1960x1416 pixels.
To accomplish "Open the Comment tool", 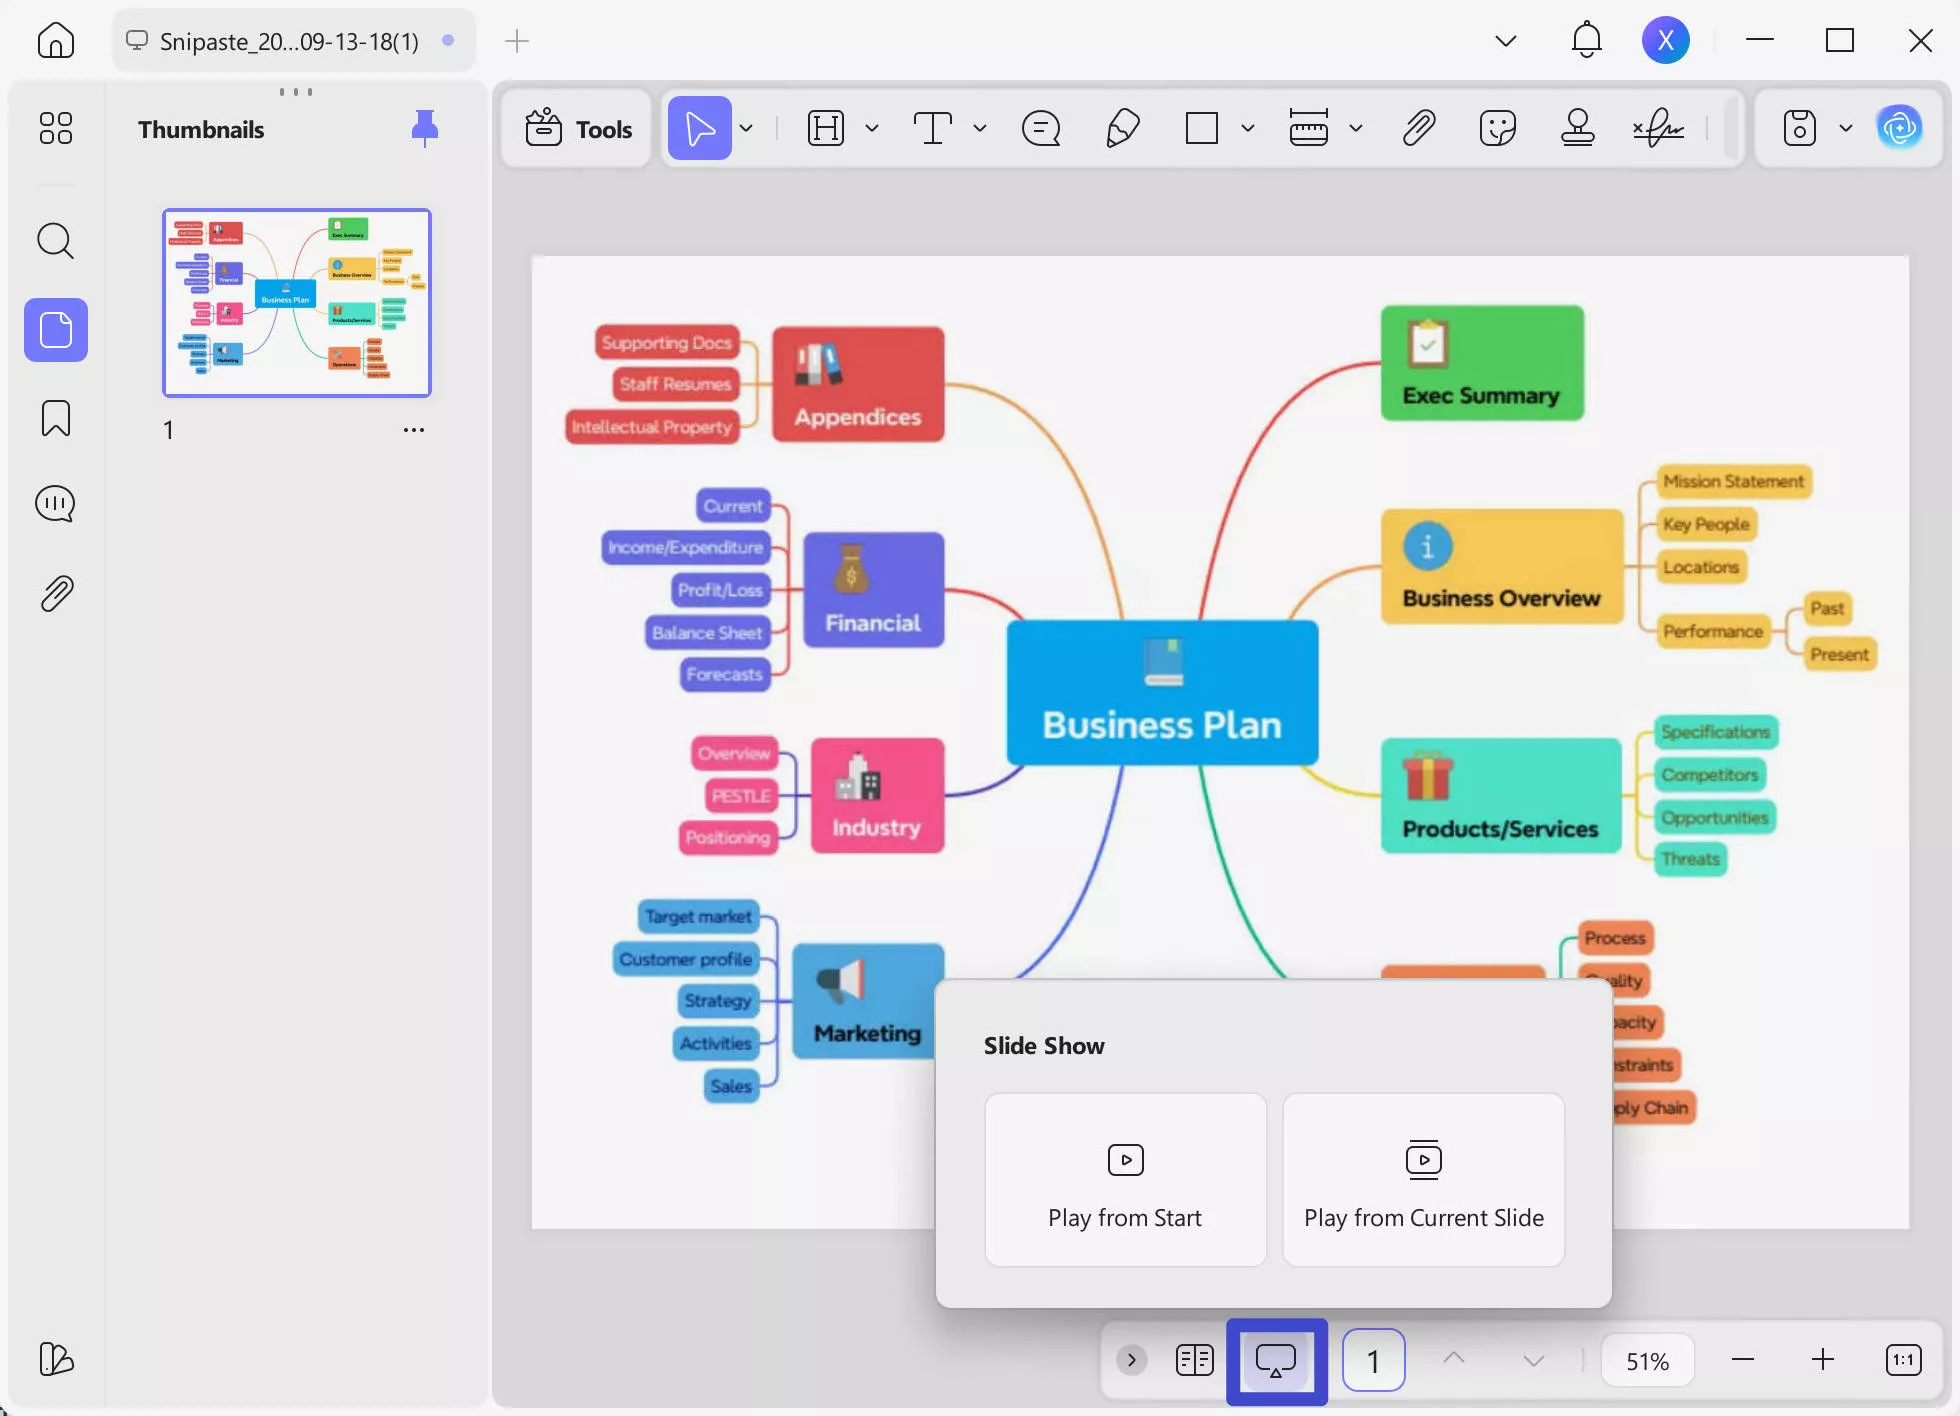I will (x=1041, y=128).
